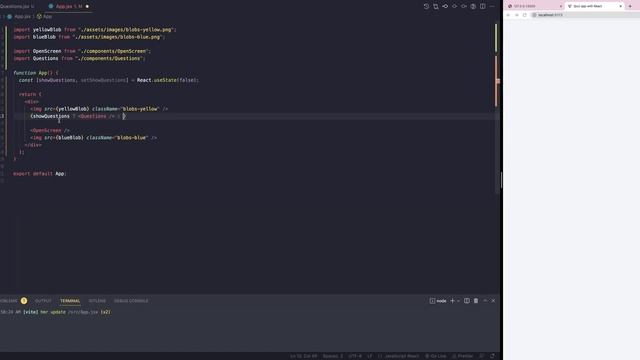Change indentation via Spaces status item
640x360 pixels.
pos(333,356)
